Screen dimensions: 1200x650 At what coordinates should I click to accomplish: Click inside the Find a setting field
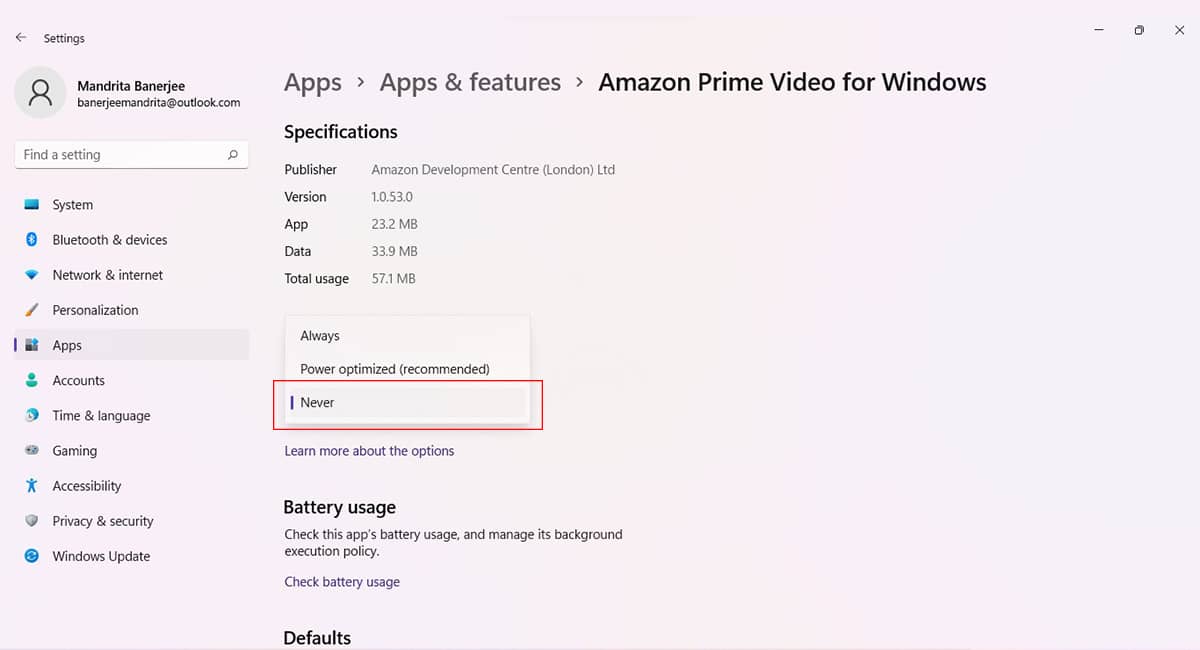click(110, 155)
